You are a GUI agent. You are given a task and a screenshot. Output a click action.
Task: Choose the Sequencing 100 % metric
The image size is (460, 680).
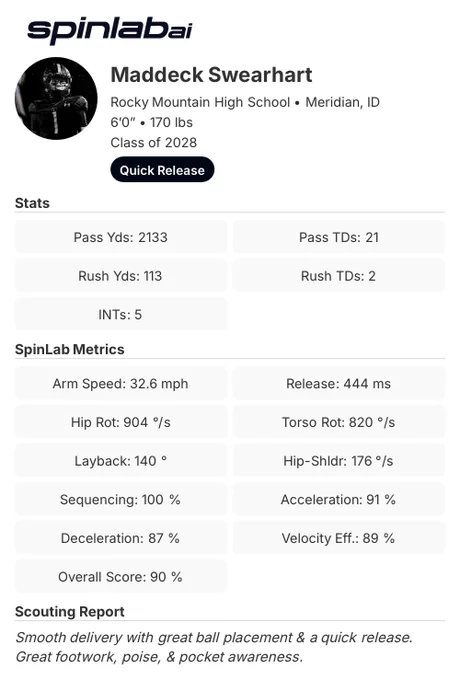click(x=121, y=499)
